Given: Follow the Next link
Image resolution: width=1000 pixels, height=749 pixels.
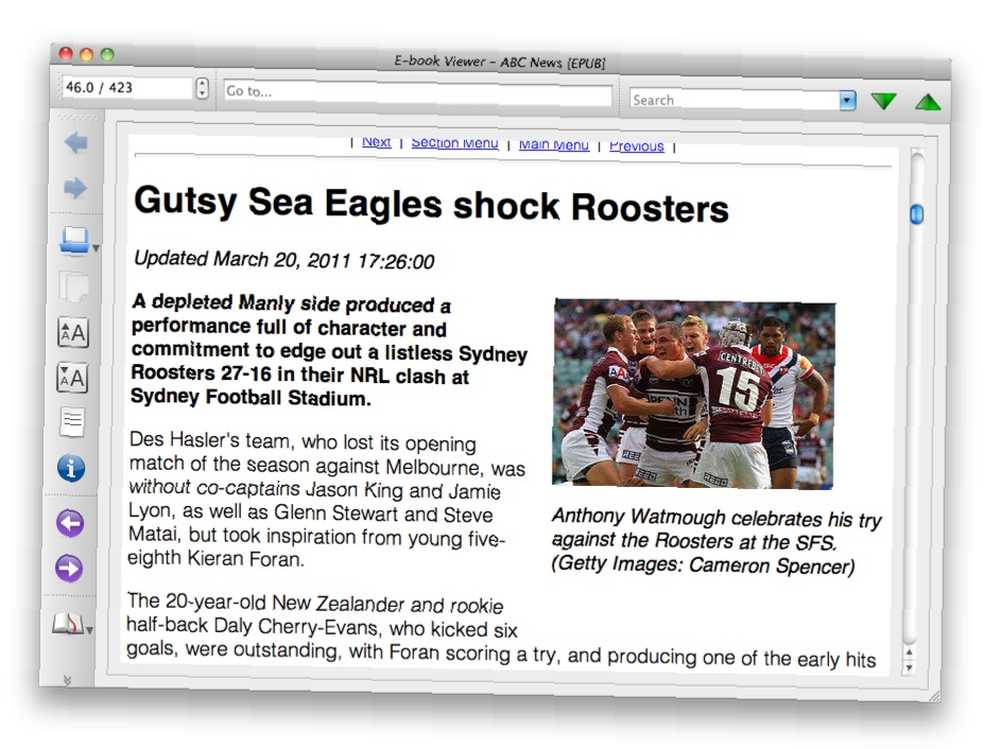Looking at the screenshot, I should (x=376, y=142).
